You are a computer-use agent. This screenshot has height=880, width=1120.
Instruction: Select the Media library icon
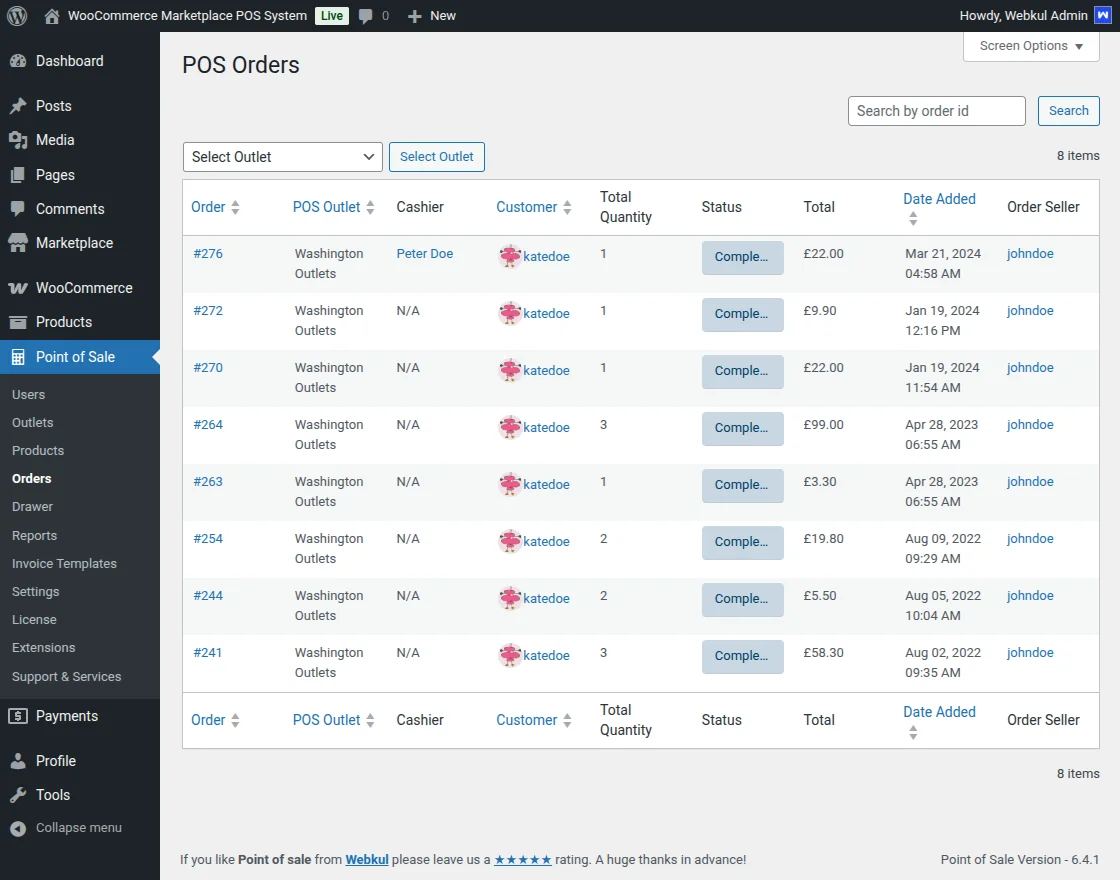(21, 140)
